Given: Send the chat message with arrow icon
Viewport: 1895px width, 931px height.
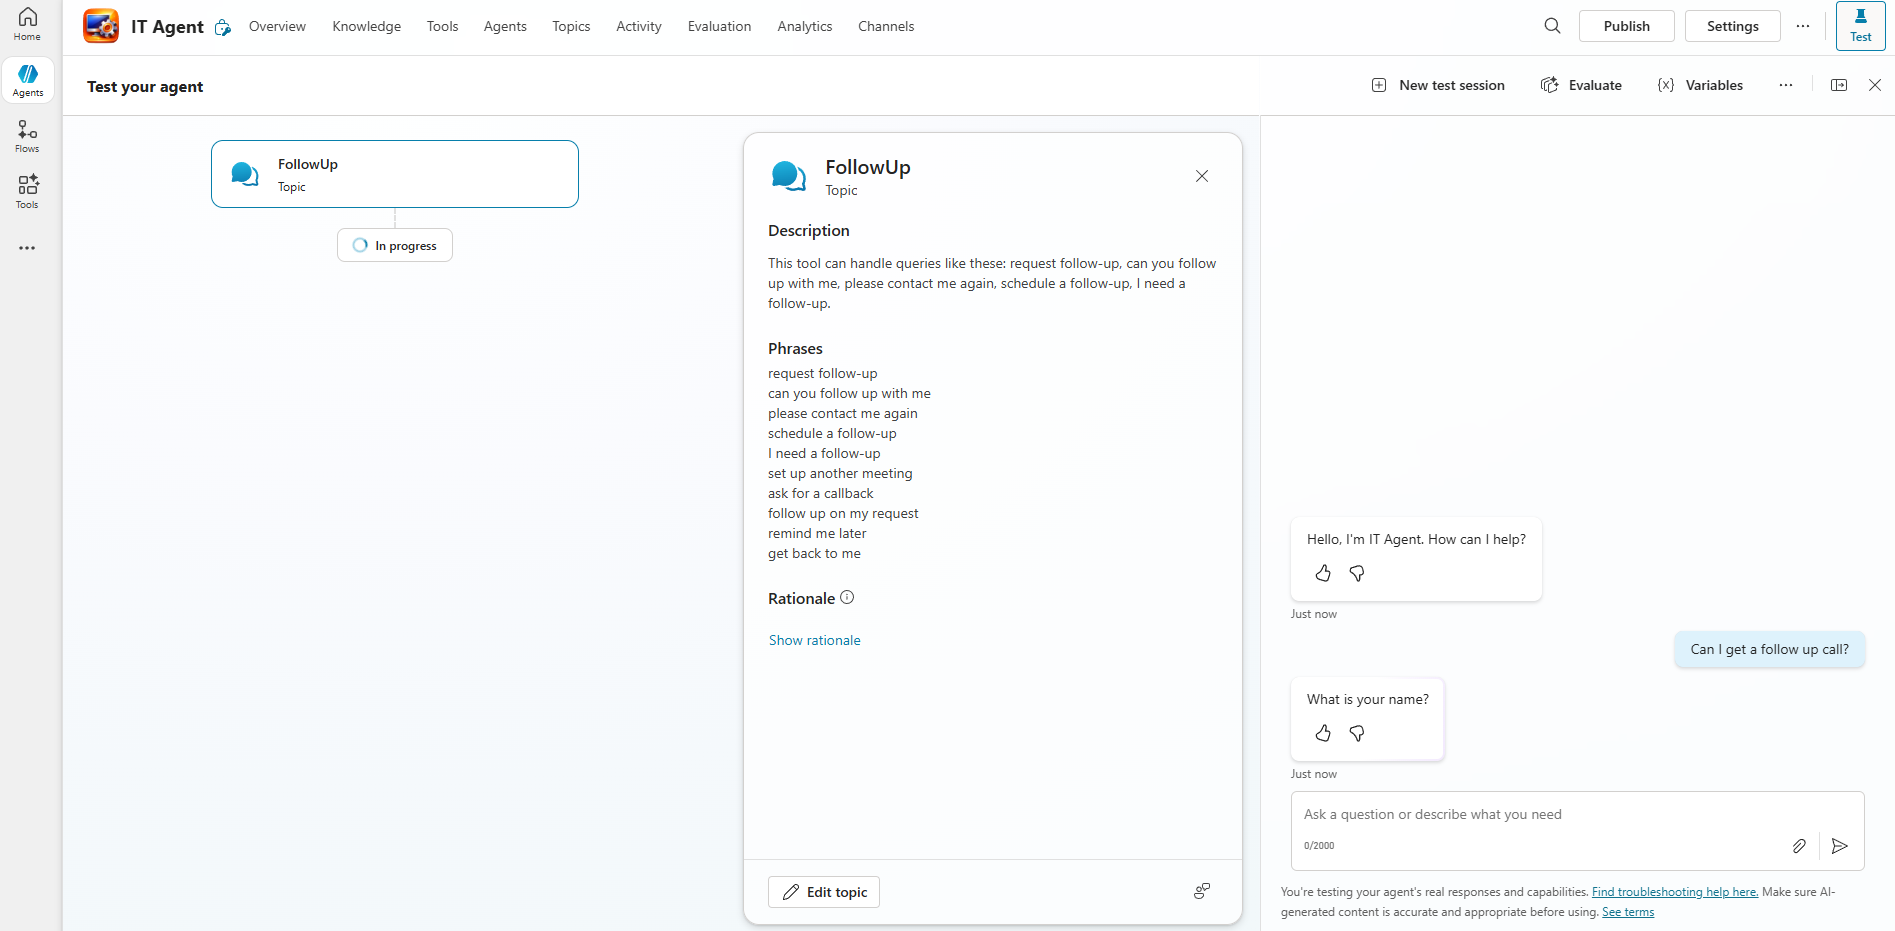Looking at the screenshot, I should [x=1839, y=846].
